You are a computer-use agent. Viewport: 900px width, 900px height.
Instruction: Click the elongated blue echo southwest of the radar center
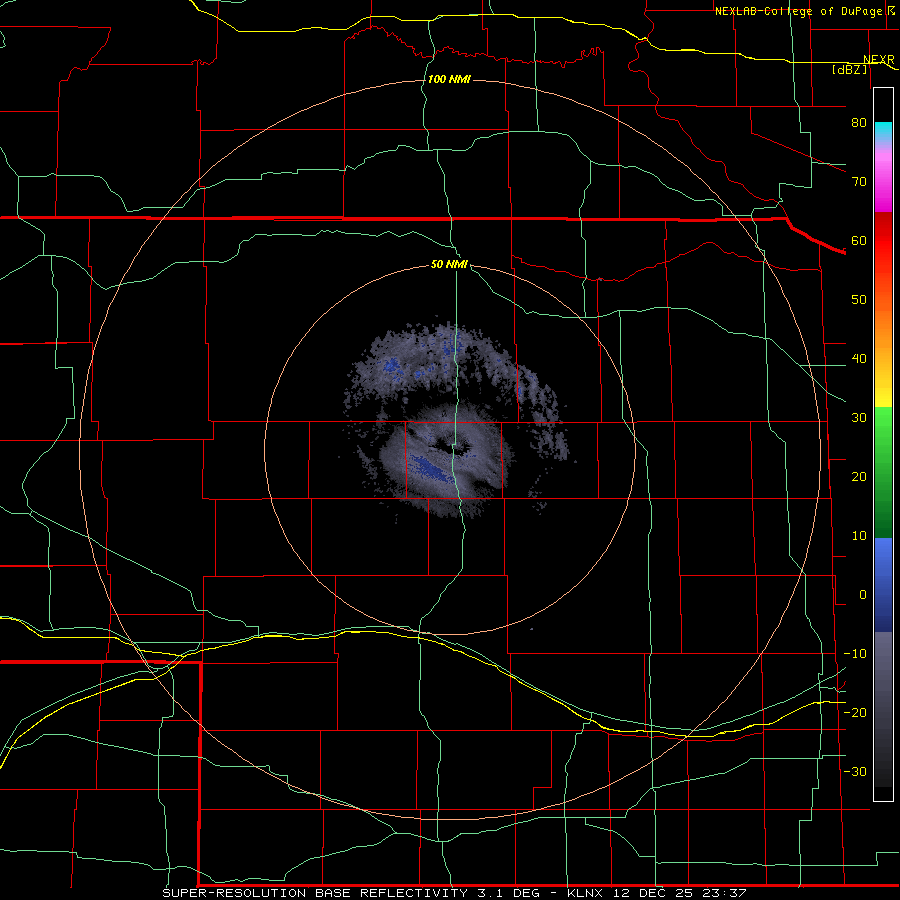coord(432,468)
